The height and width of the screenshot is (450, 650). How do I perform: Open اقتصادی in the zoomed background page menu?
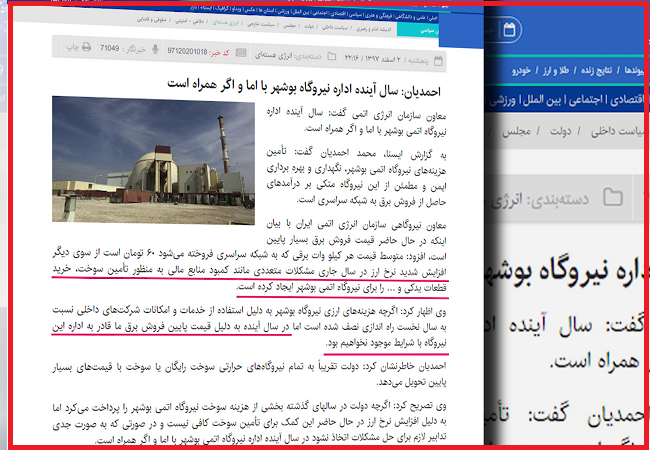click(x=625, y=99)
